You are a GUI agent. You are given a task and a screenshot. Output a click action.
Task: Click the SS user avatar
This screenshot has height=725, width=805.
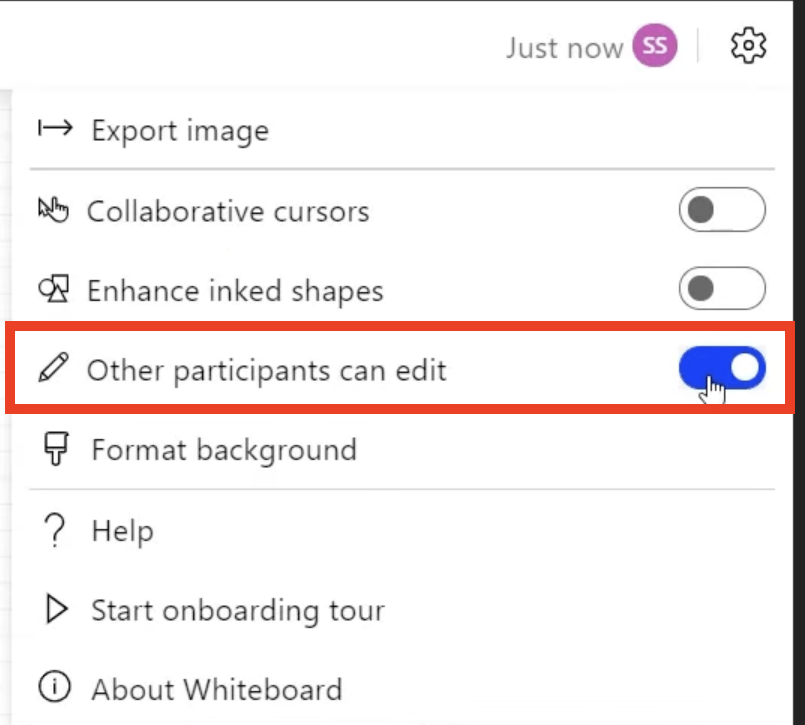(655, 45)
